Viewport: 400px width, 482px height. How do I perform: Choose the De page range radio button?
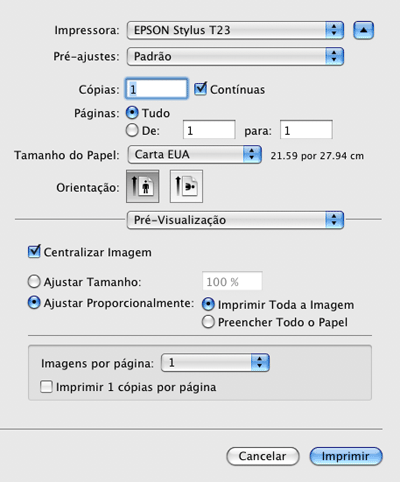(x=132, y=130)
